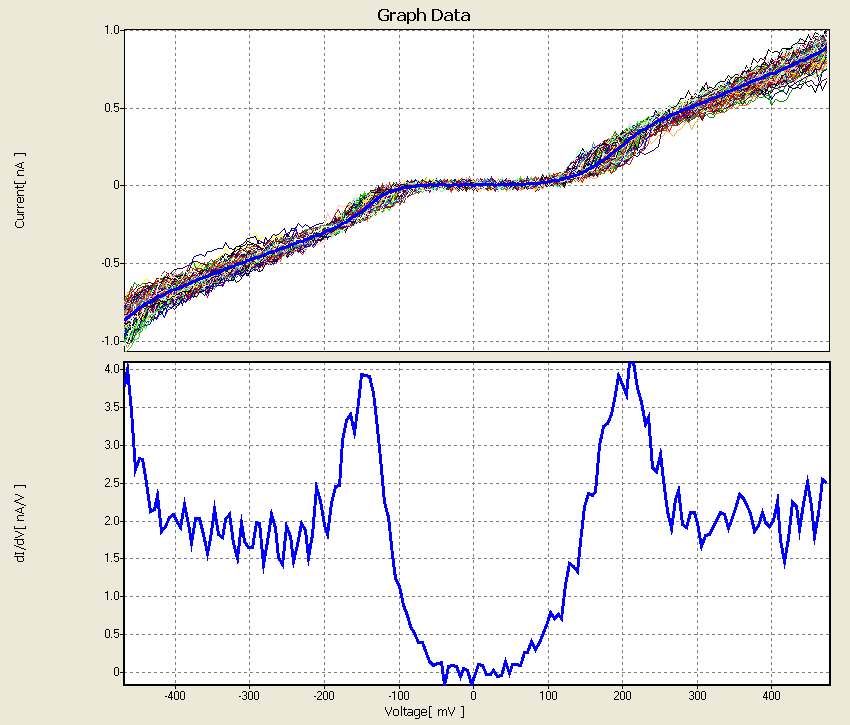
Task: Click the 0 tick on voltage axis
Action: 474,695
